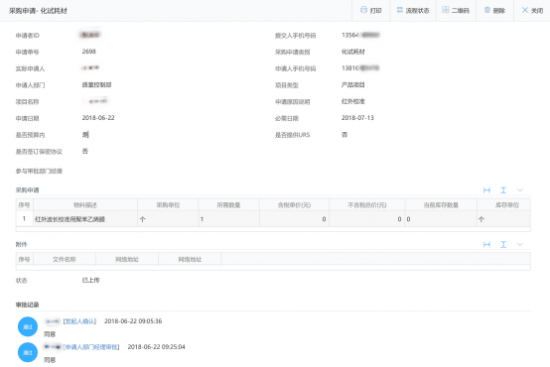Fit column widths in 采购申请 table
The image size is (550, 367).
point(487,190)
